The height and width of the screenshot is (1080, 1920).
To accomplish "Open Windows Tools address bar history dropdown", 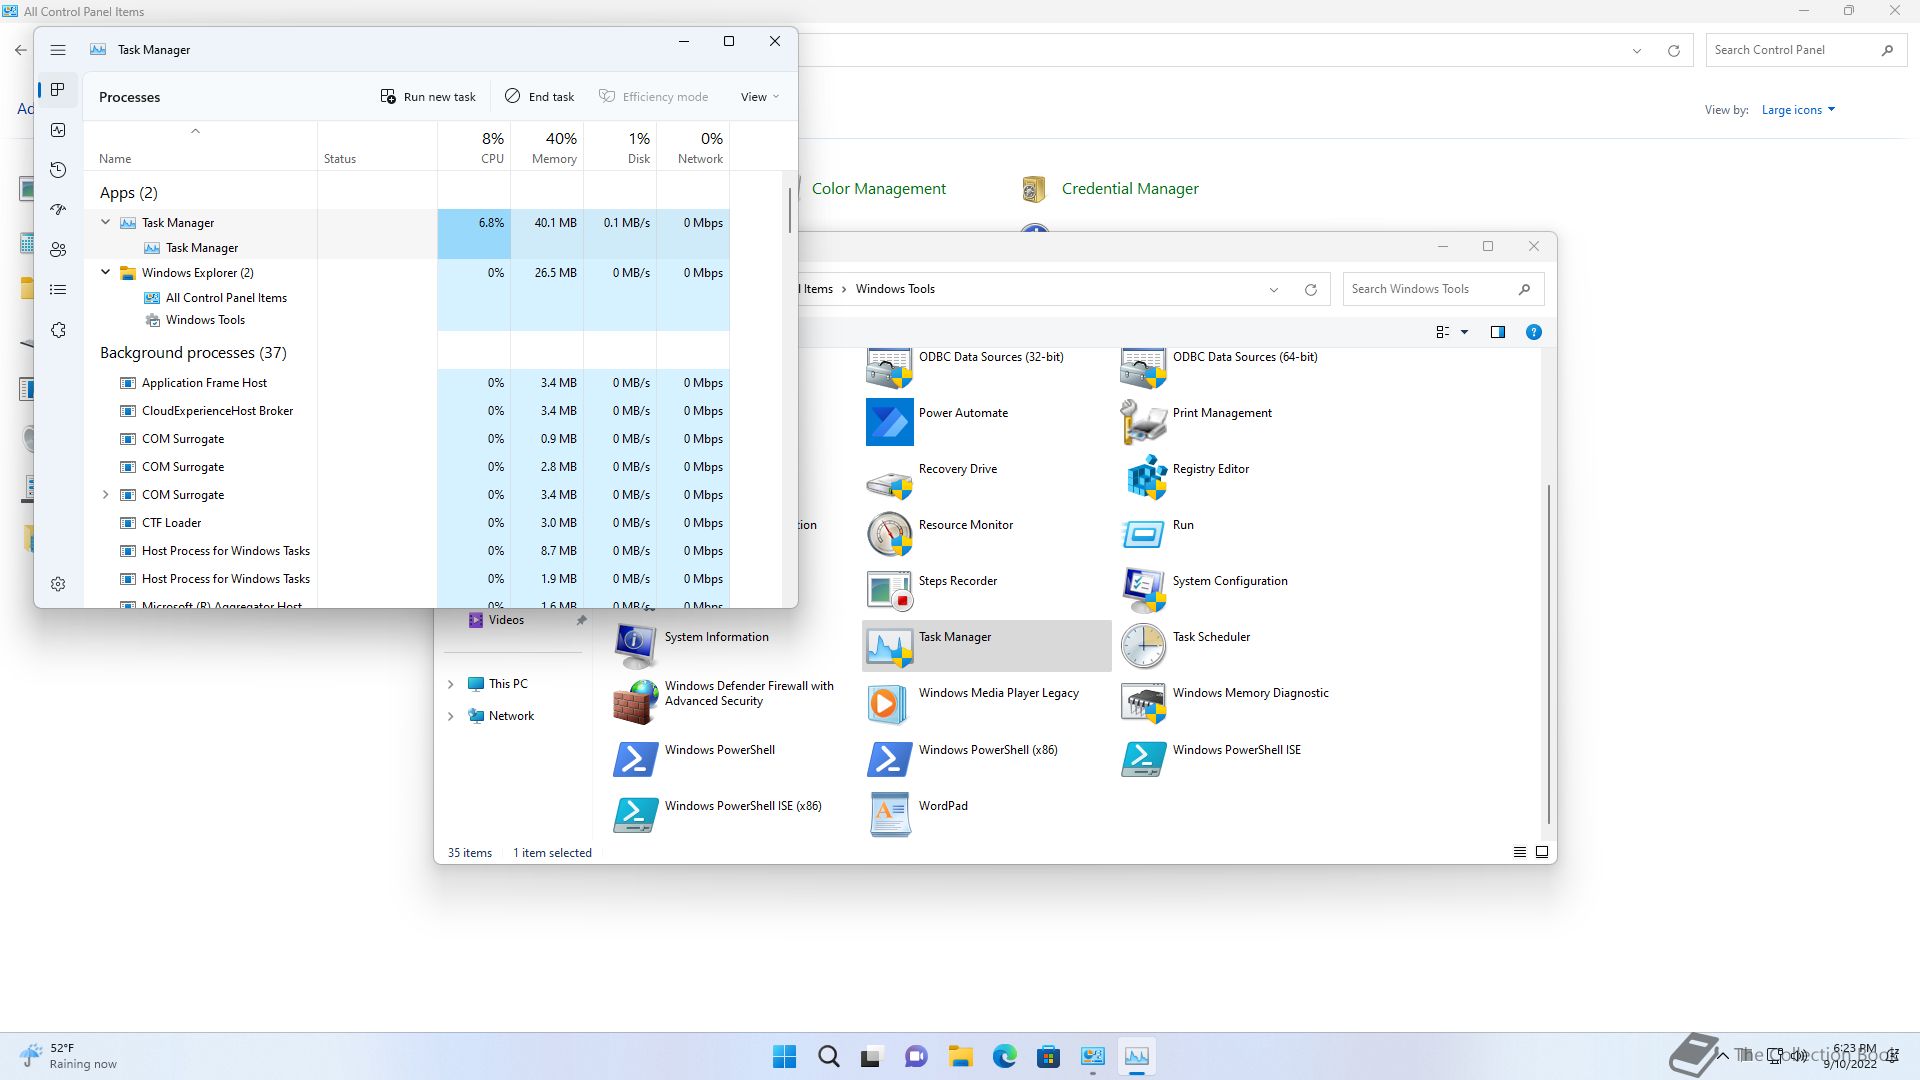I will 1273,290.
